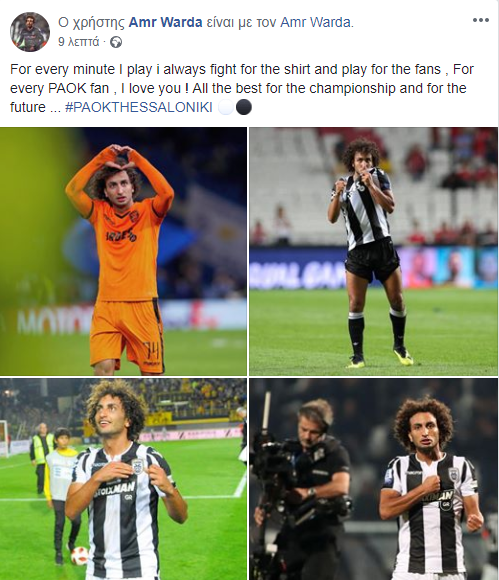This screenshot has height=580, width=499.
Task: Open the tagged Amr Warda link after 'με τον'
Action: point(317,23)
